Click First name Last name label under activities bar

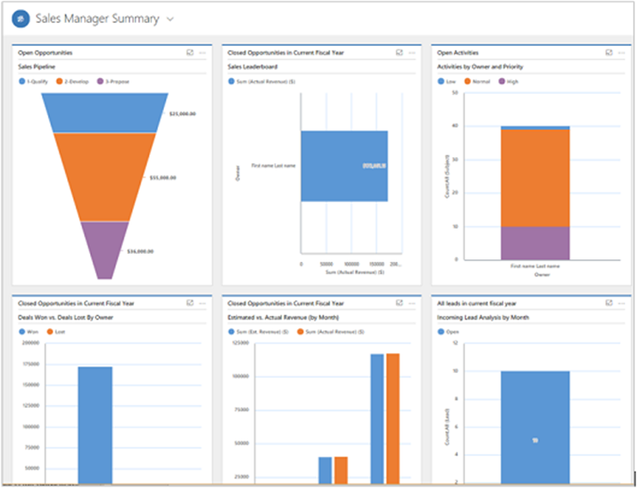coord(535,266)
